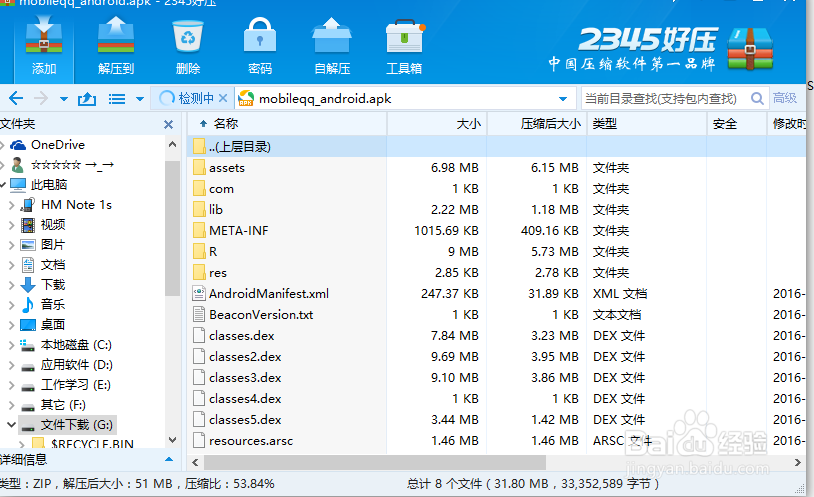Viewport: 814px width, 497px height.
Task: Click the 自解压 (Self-extract) icon
Action: [332, 45]
